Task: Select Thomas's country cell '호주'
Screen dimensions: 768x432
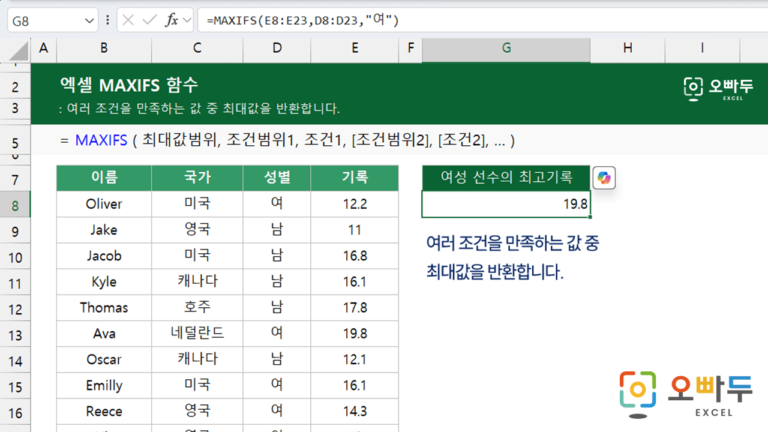Action: pos(197,308)
